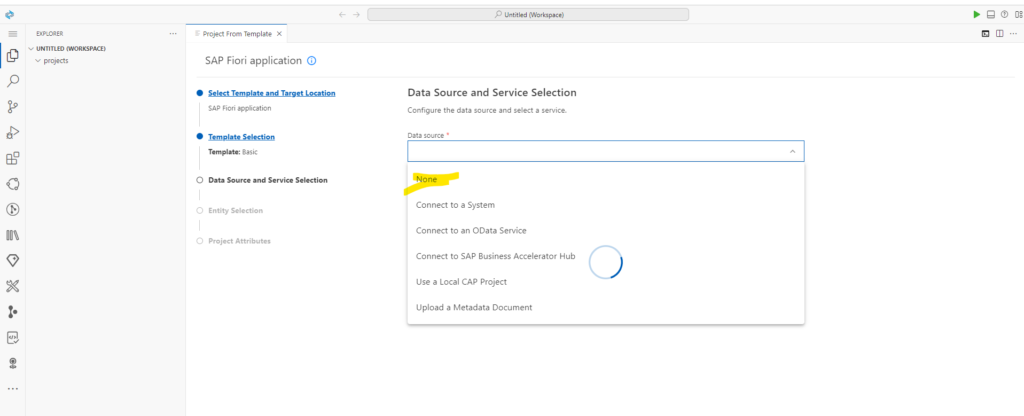Open the help question mark icon
The width and height of the screenshot is (1024, 416).
click(1004, 14)
